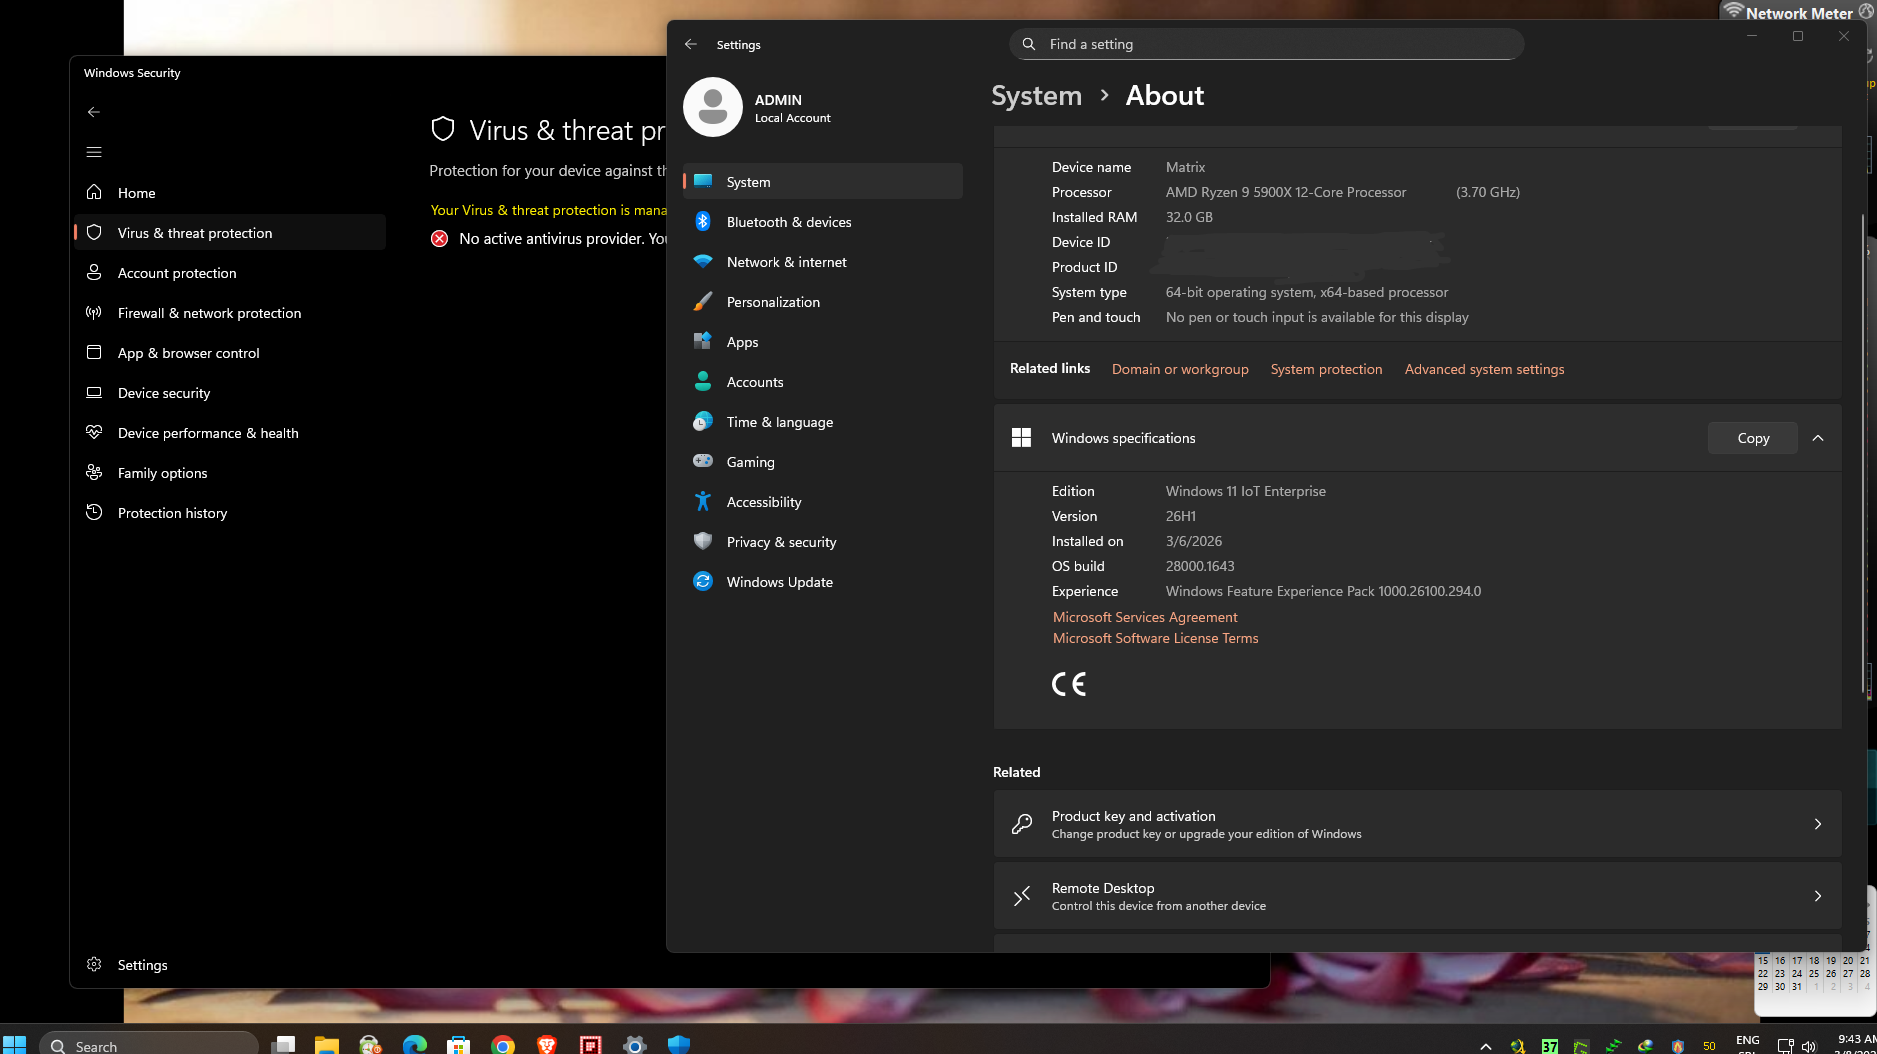Open Home in Windows Security

coord(230,192)
